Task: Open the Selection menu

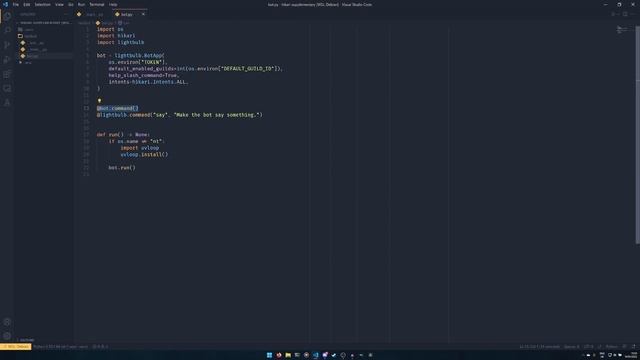Action: [42, 4]
